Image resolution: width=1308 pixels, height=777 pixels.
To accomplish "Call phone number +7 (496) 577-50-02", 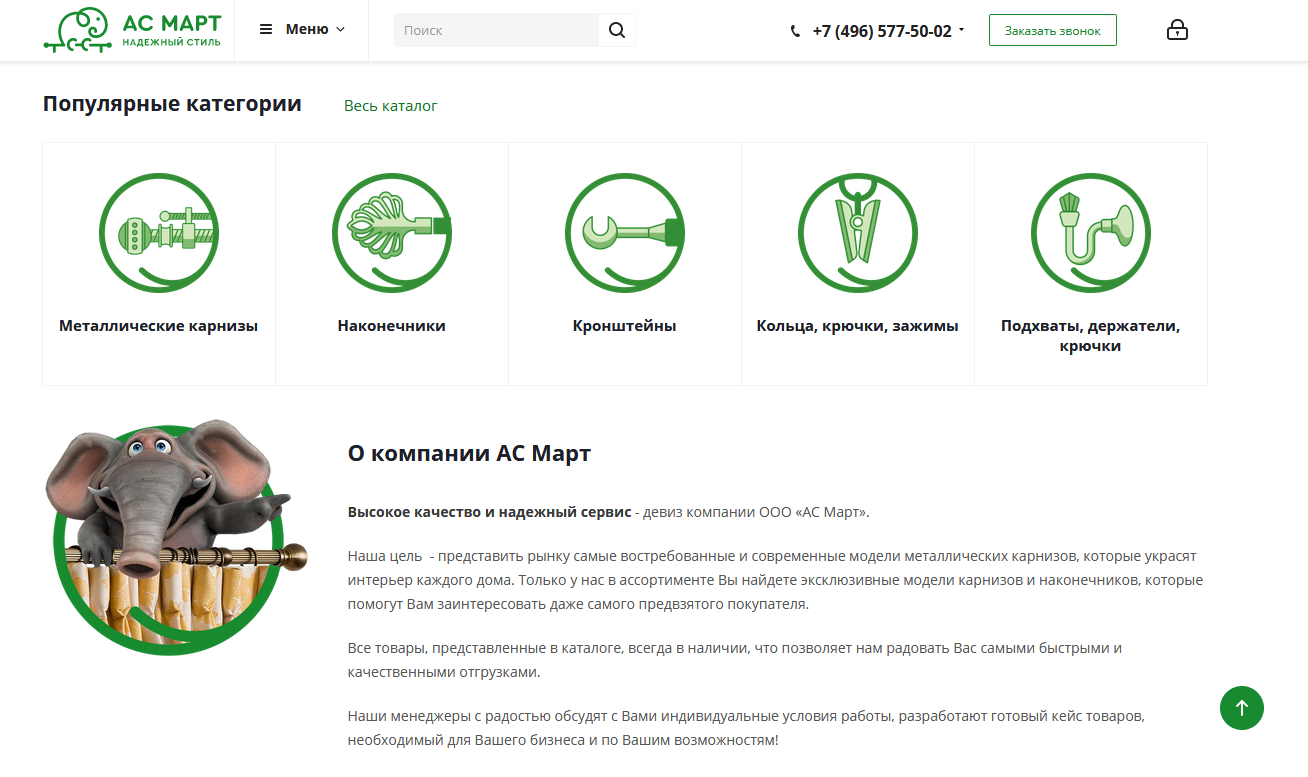I will [x=882, y=31].
